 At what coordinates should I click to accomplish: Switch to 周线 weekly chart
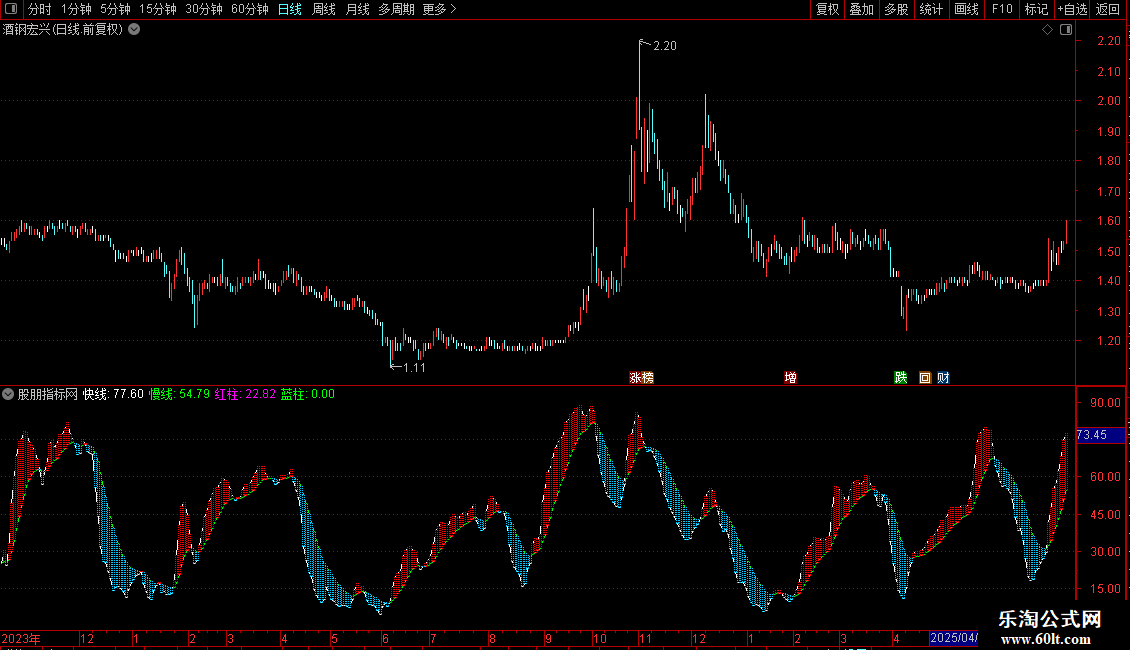coord(324,9)
